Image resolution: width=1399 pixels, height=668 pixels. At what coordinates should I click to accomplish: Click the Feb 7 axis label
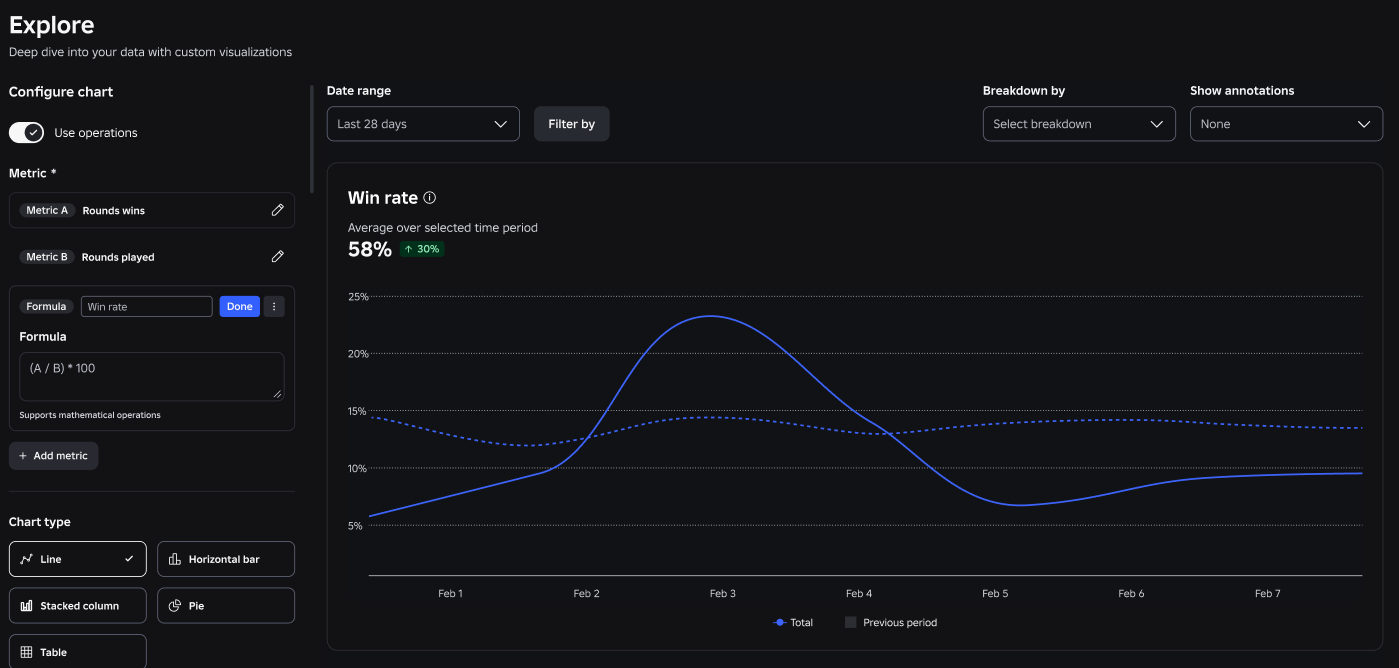(1267, 594)
